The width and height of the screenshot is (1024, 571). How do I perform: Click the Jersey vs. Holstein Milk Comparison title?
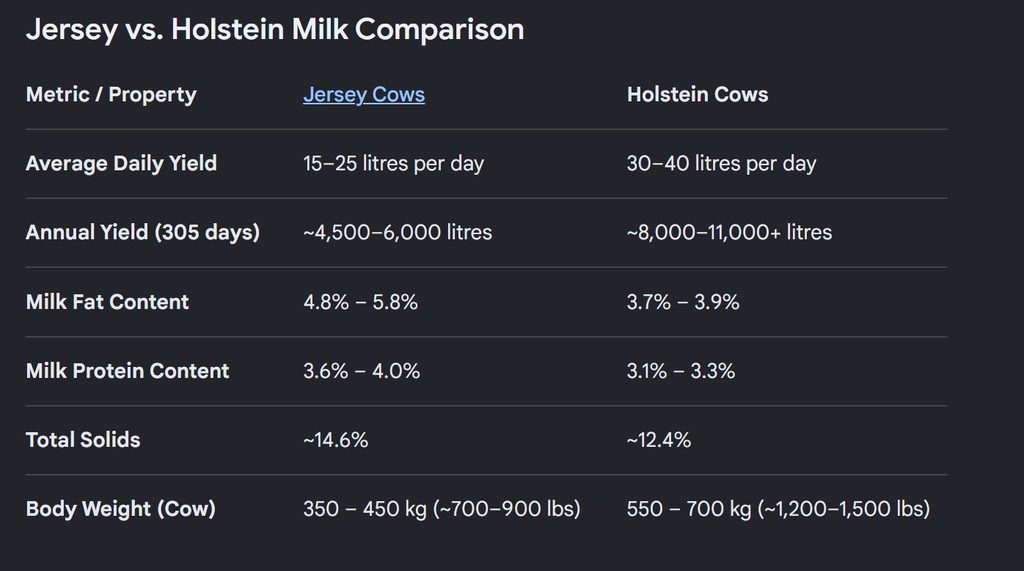[275, 29]
